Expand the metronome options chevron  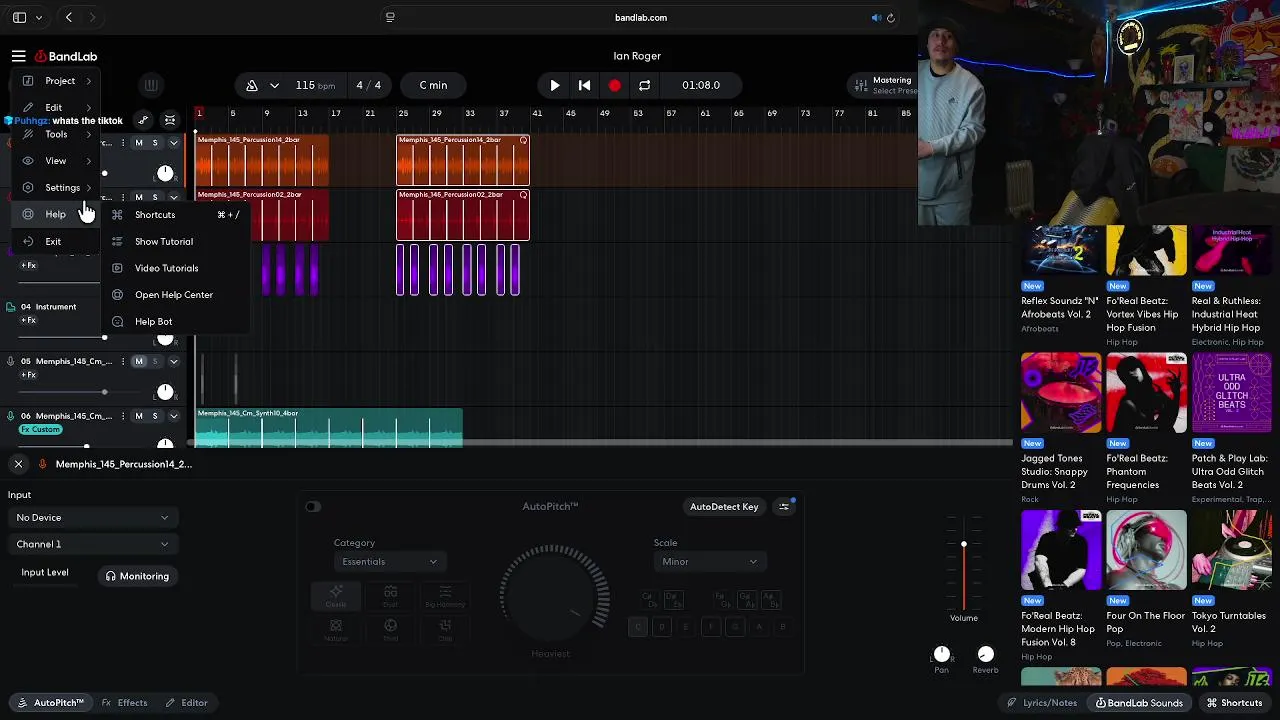(x=274, y=85)
